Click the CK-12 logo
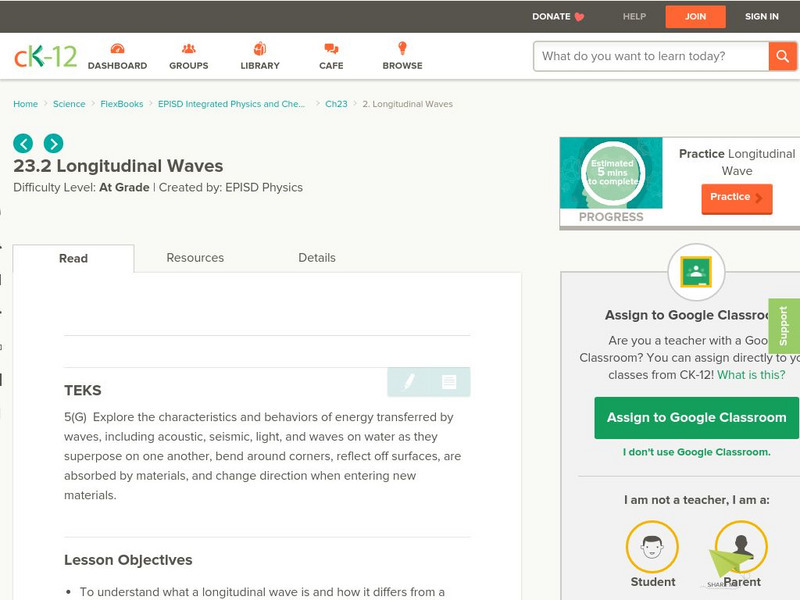 (x=45, y=56)
